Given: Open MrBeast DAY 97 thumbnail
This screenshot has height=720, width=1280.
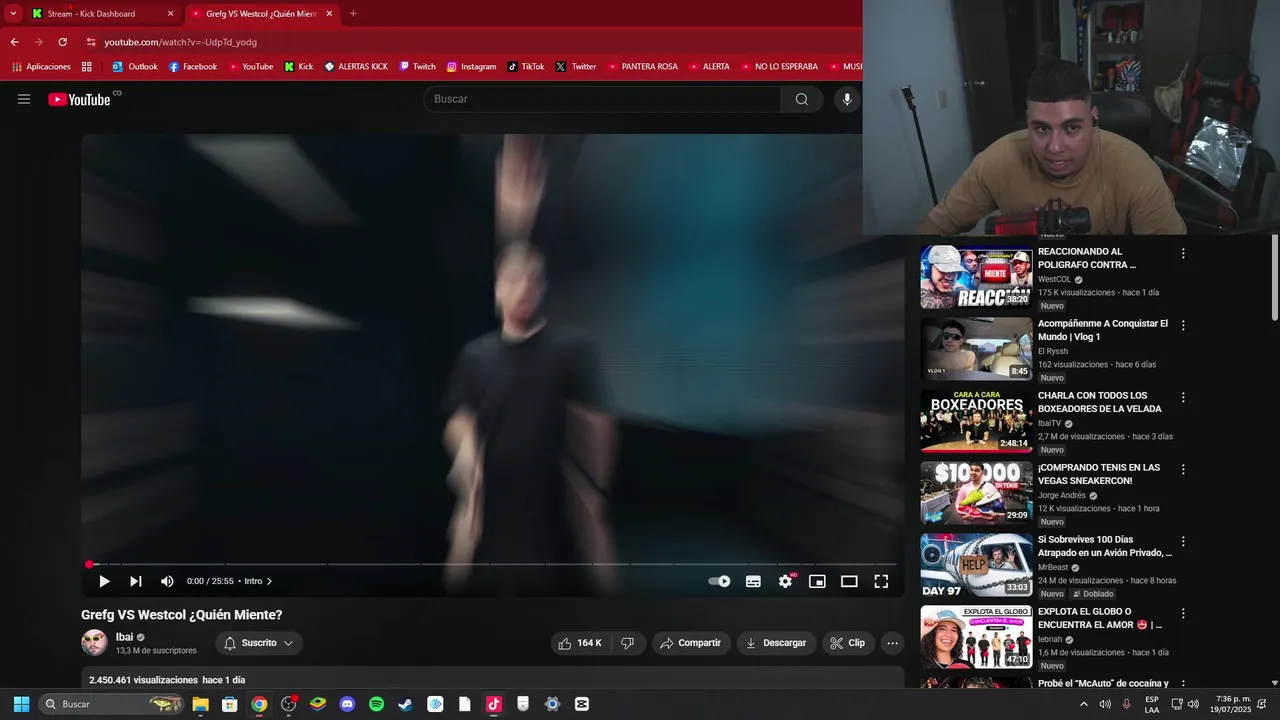Looking at the screenshot, I should pos(976,565).
